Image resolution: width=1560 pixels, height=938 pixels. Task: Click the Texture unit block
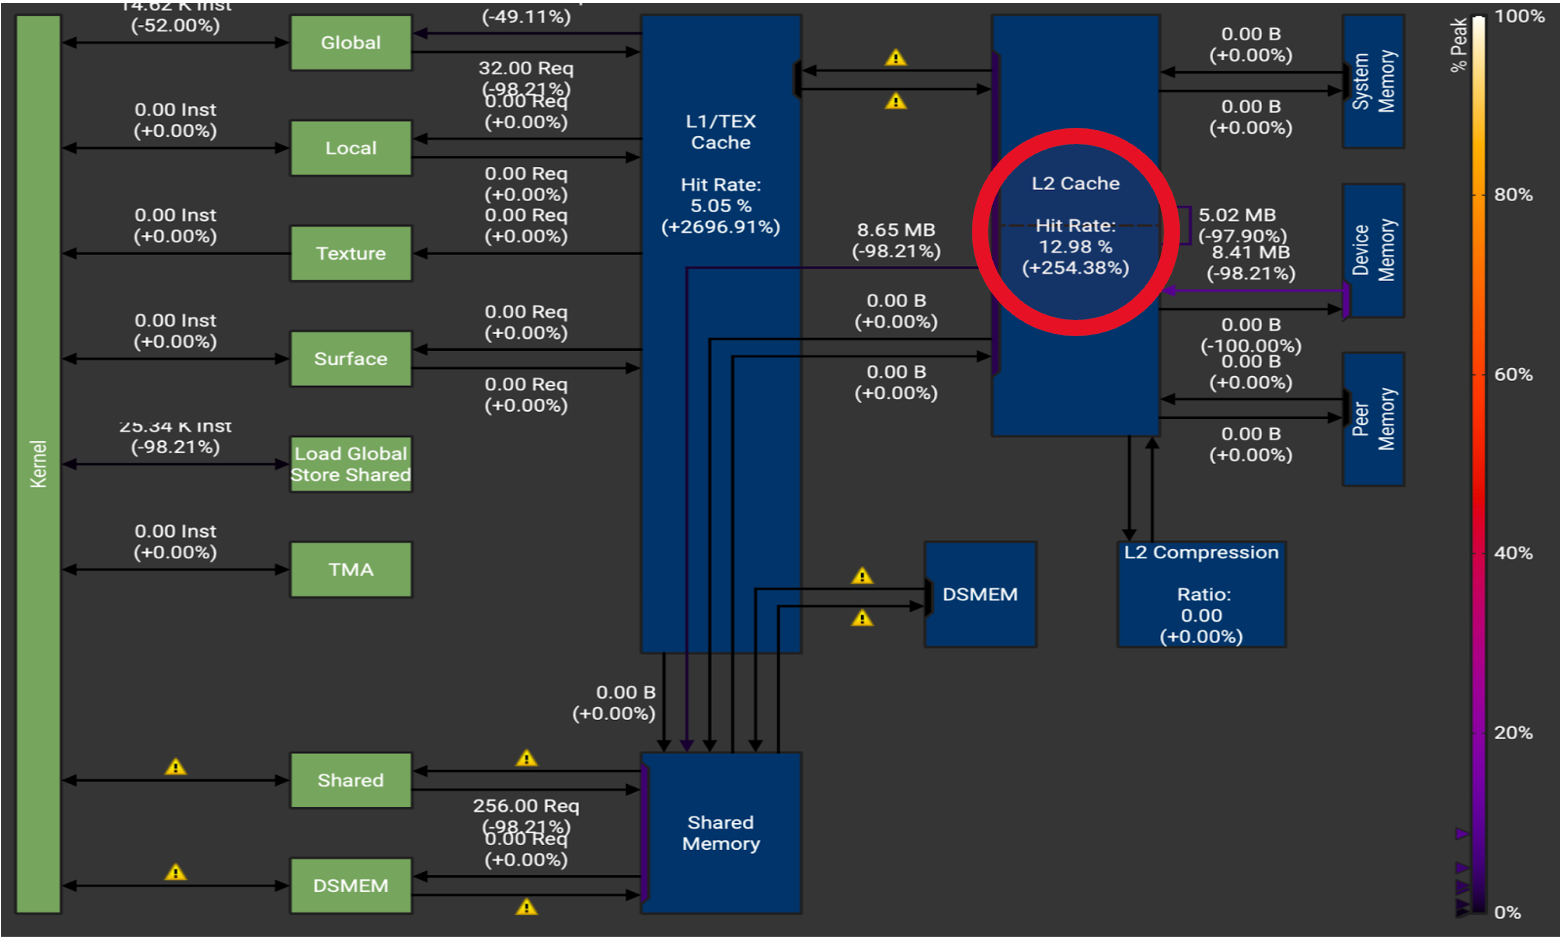[350, 253]
